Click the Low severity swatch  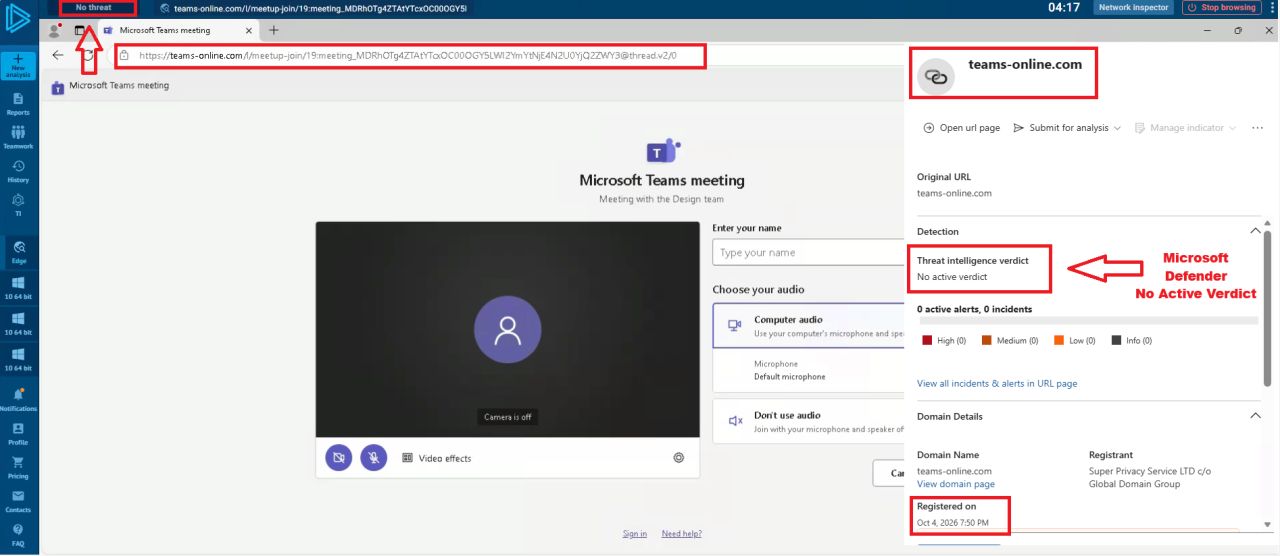pyautogui.click(x=1059, y=341)
